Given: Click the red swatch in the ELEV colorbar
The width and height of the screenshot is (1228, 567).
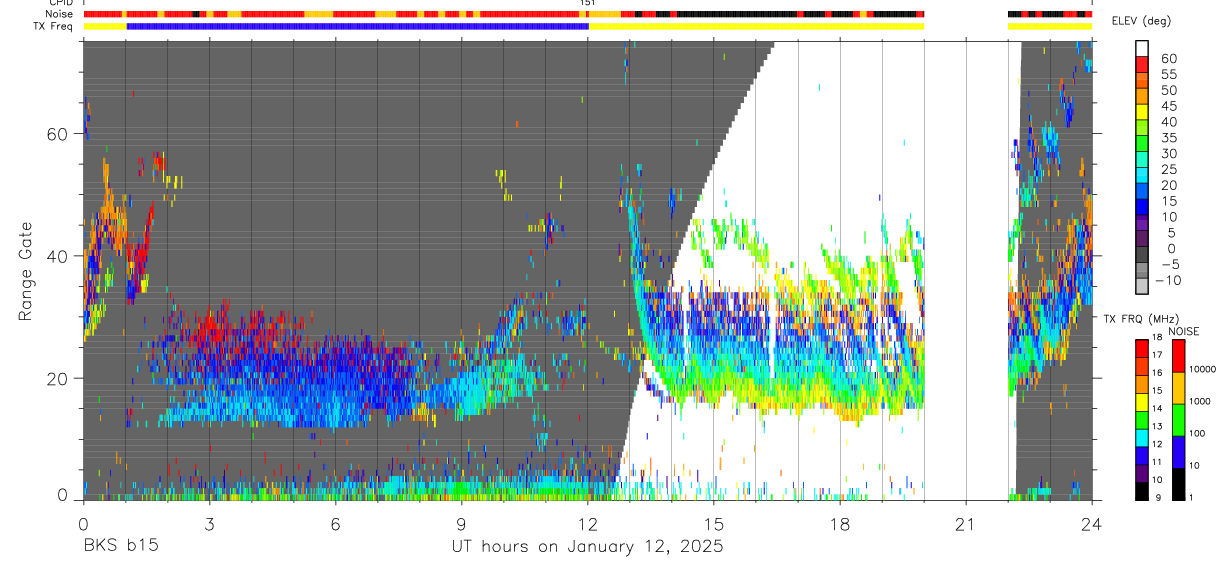Looking at the screenshot, I should 1142,64.
